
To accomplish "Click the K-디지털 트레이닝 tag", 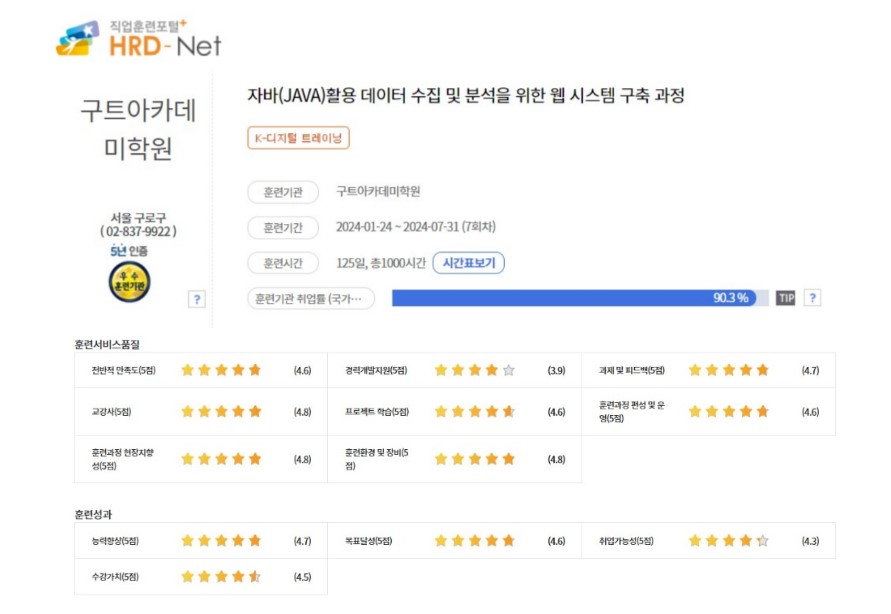I will click(298, 139).
